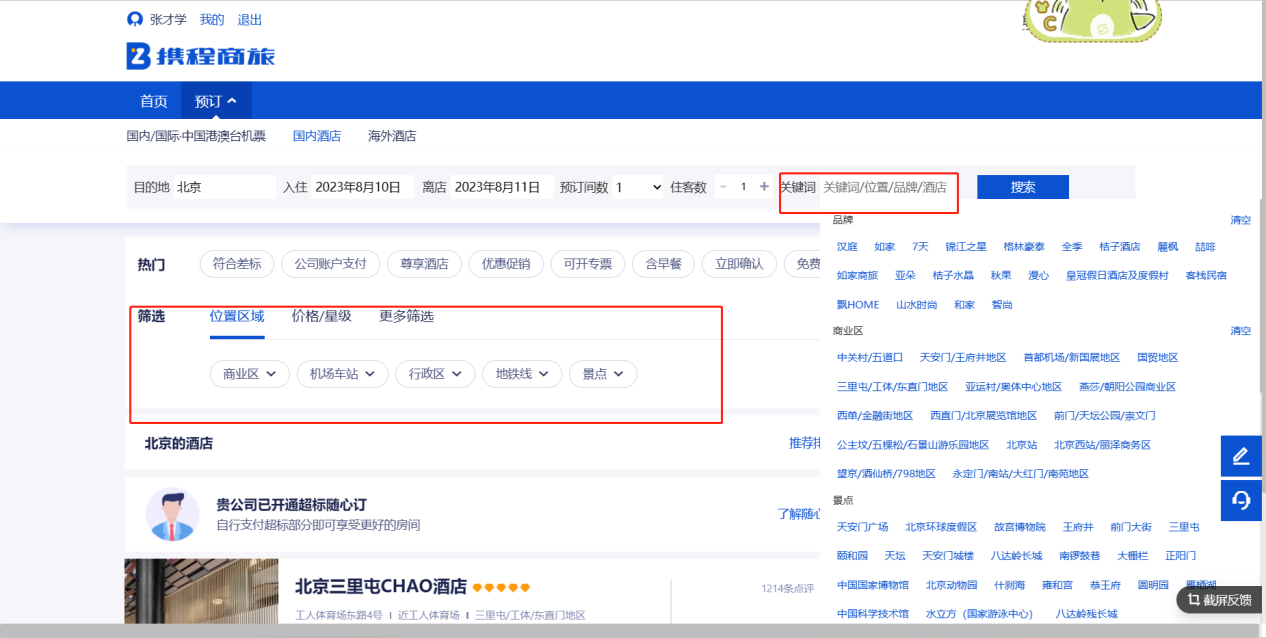Select brand 飘HOME
This screenshot has width=1266, height=638.
click(858, 304)
